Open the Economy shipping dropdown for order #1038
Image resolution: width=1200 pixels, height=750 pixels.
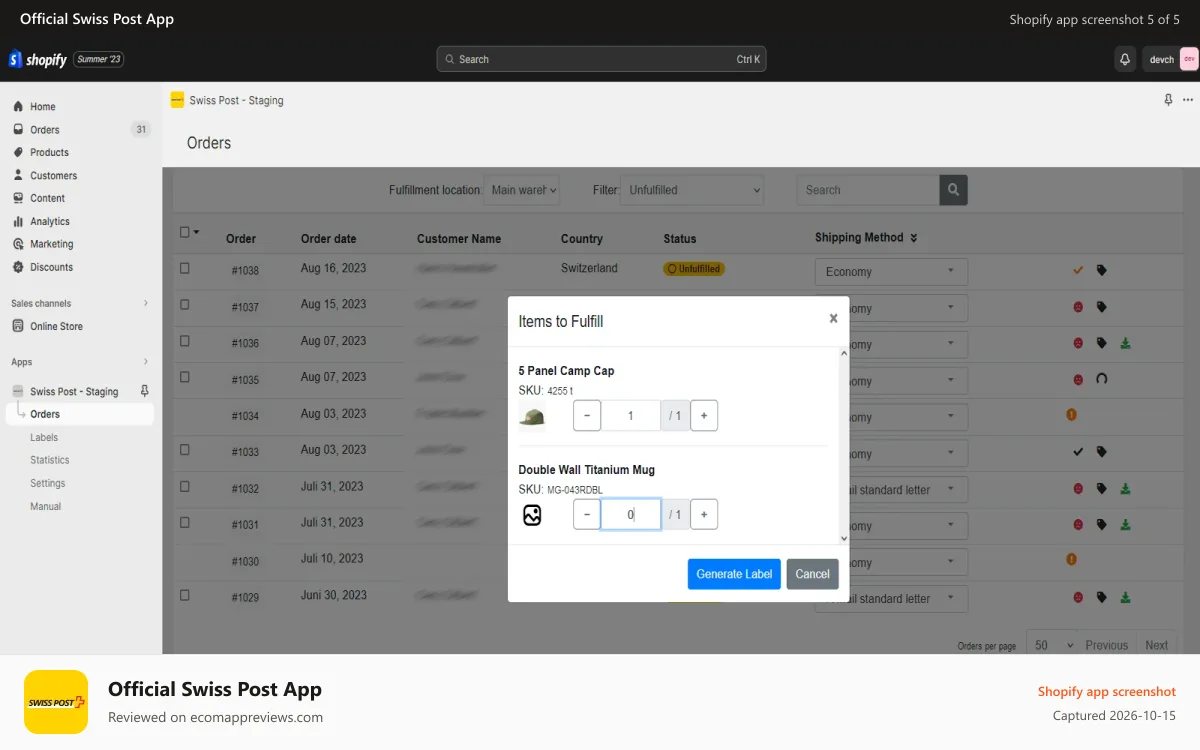click(x=891, y=272)
